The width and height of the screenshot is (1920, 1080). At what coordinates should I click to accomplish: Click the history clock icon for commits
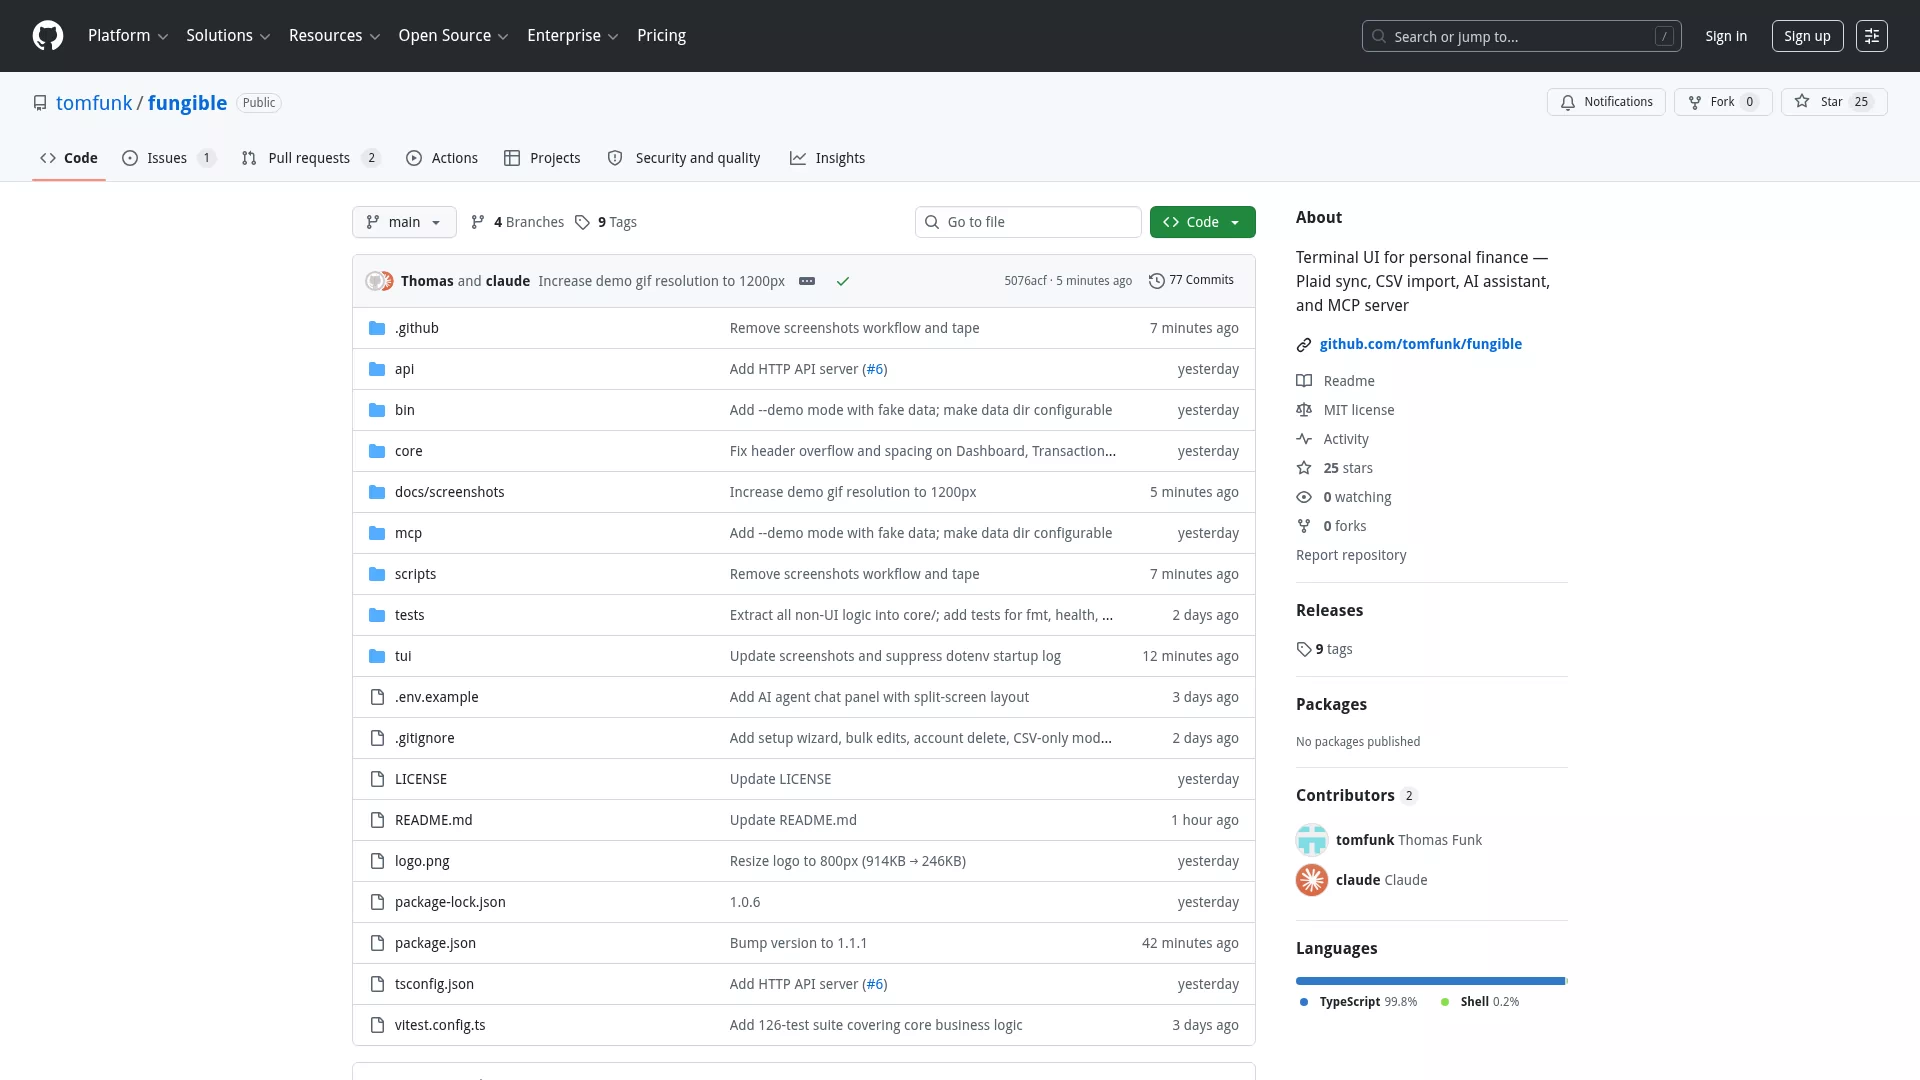(1157, 281)
